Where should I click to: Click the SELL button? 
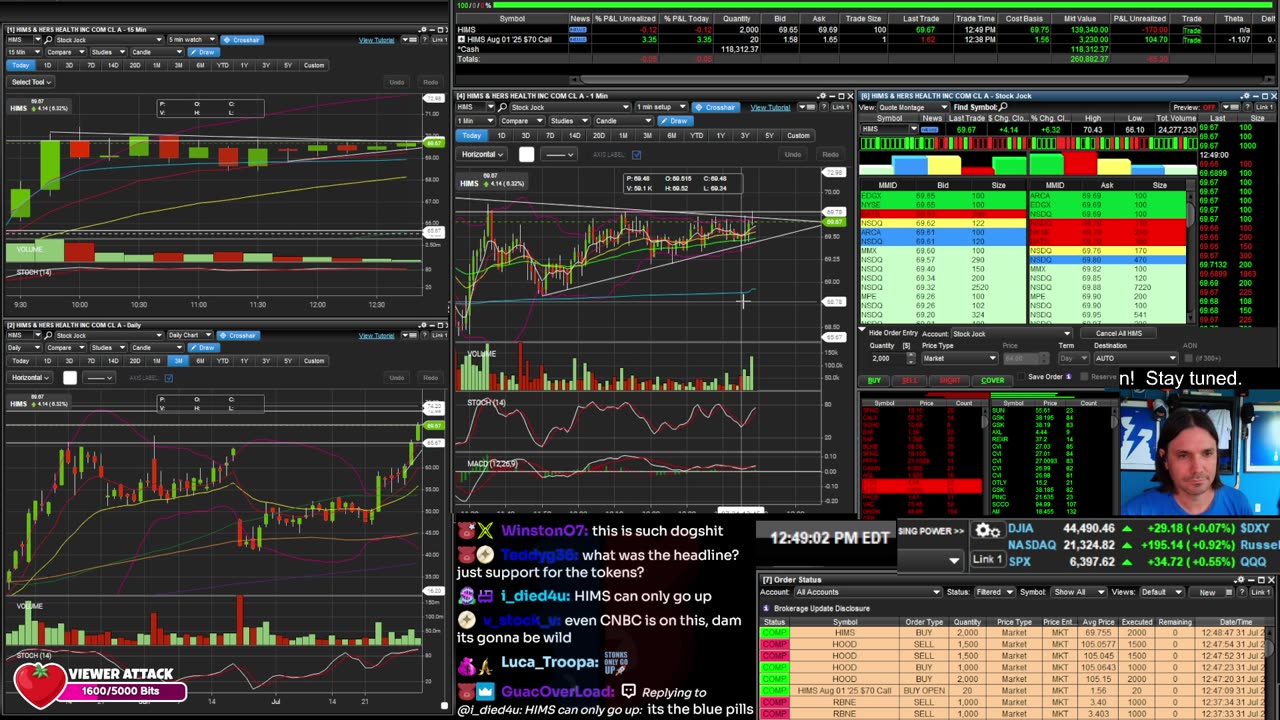click(x=910, y=380)
